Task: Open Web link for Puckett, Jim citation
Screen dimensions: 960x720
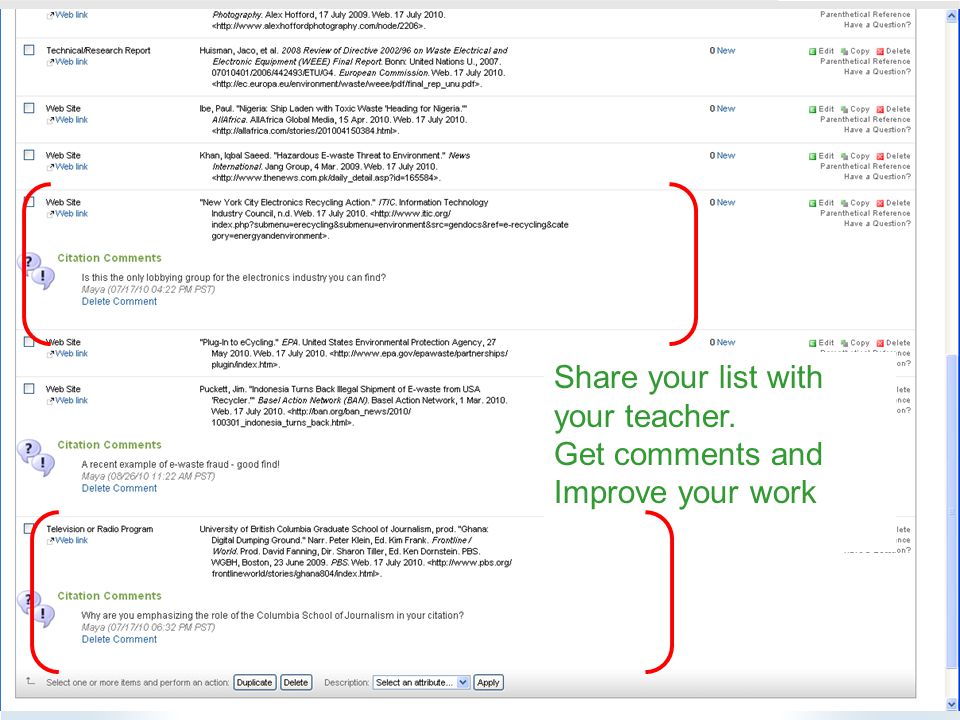Action: click(72, 400)
